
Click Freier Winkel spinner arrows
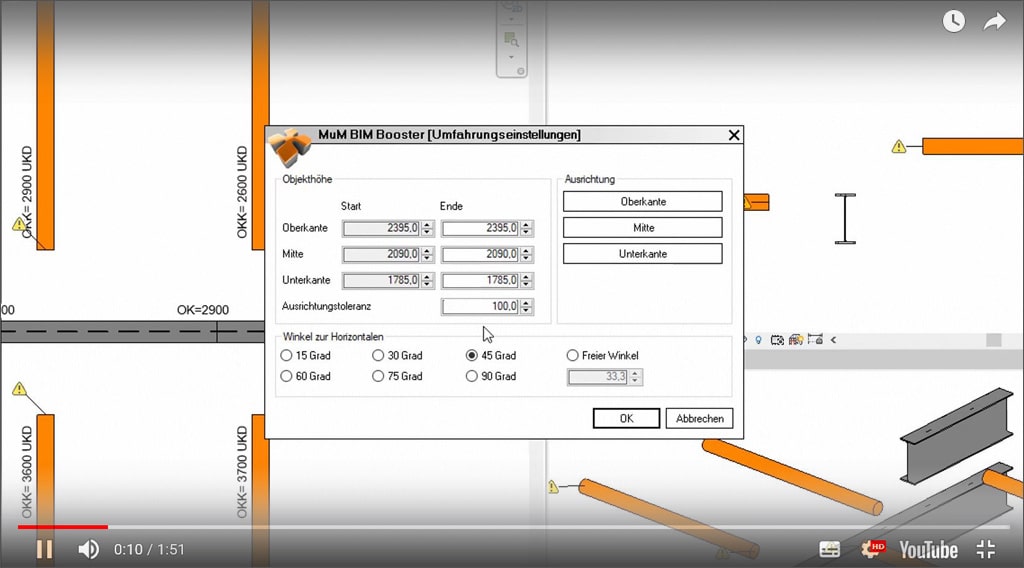click(635, 377)
